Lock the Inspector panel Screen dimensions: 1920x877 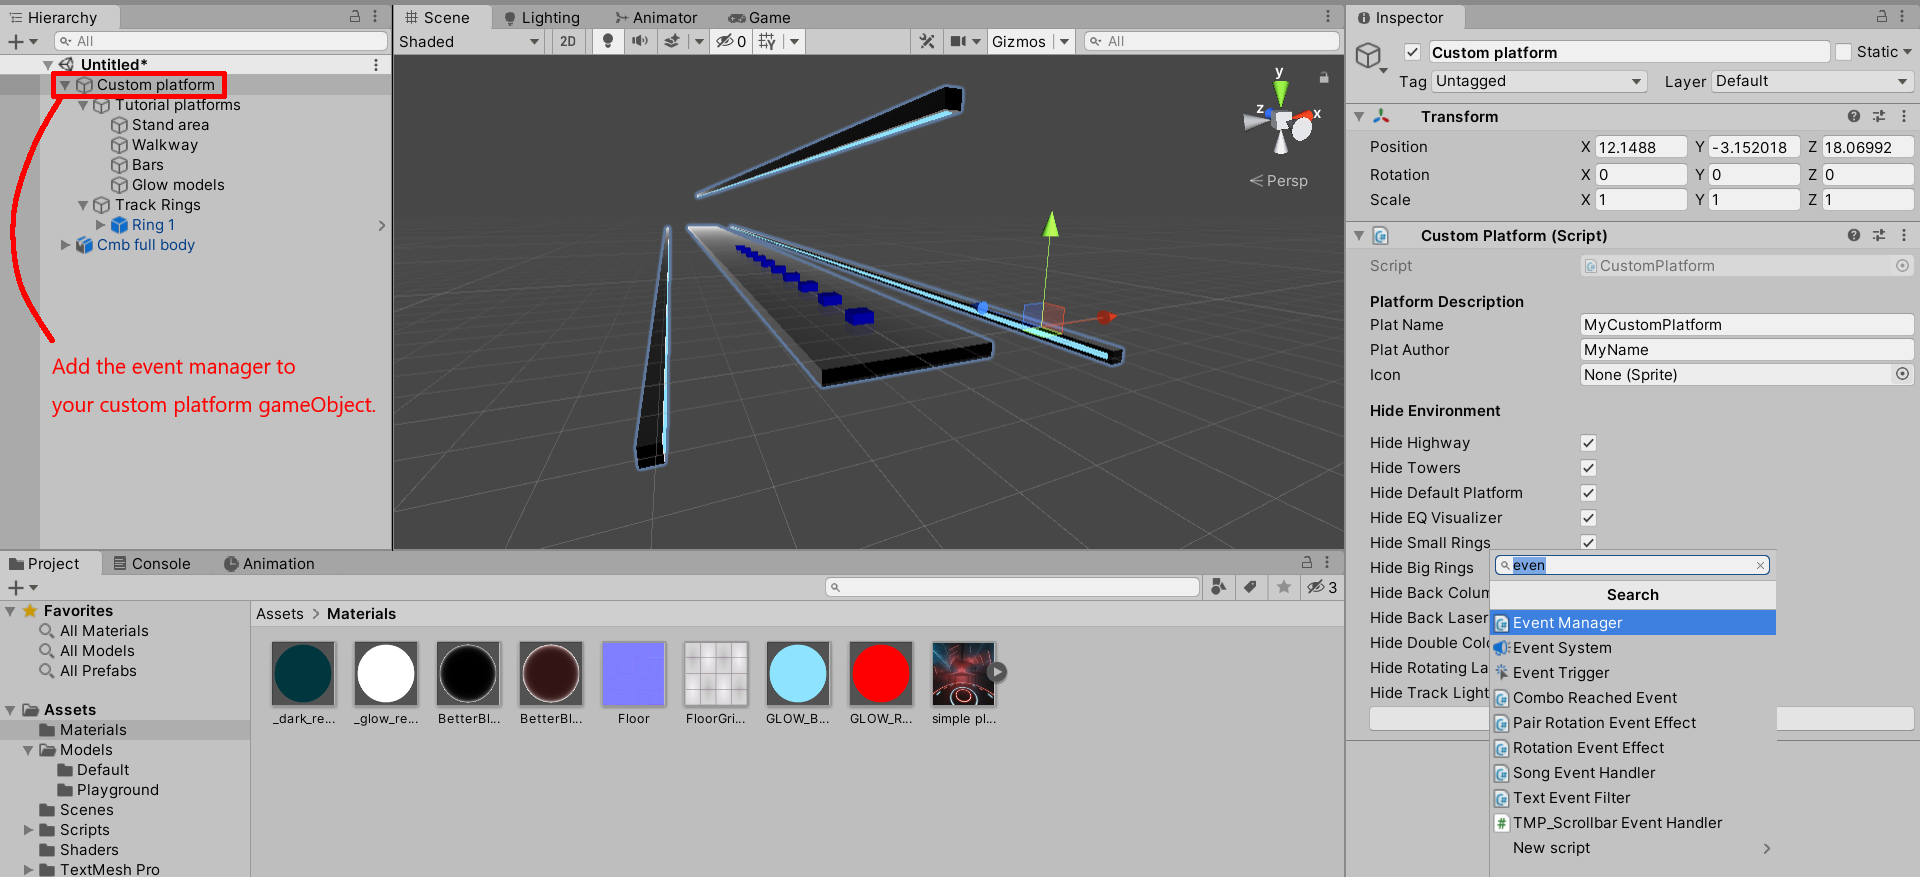click(1881, 17)
